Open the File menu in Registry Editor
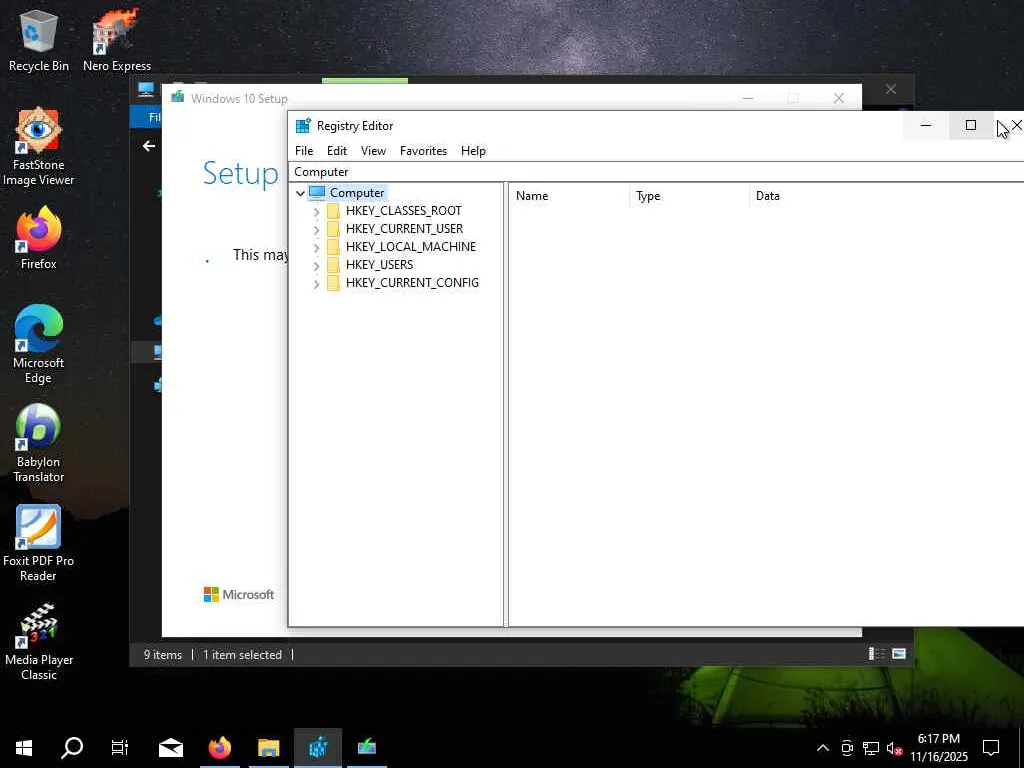The image size is (1024, 768). point(304,151)
